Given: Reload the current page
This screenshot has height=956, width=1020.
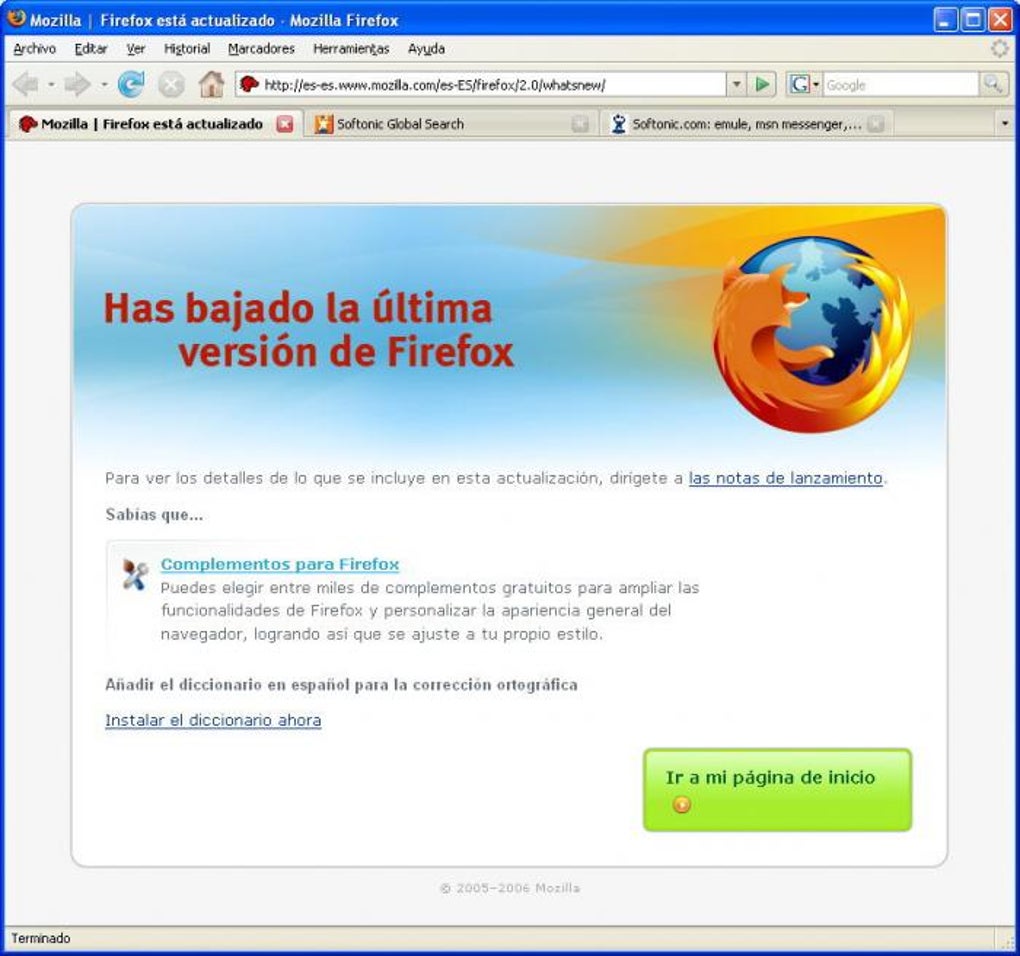Looking at the screenshot, I should point(131,85).
